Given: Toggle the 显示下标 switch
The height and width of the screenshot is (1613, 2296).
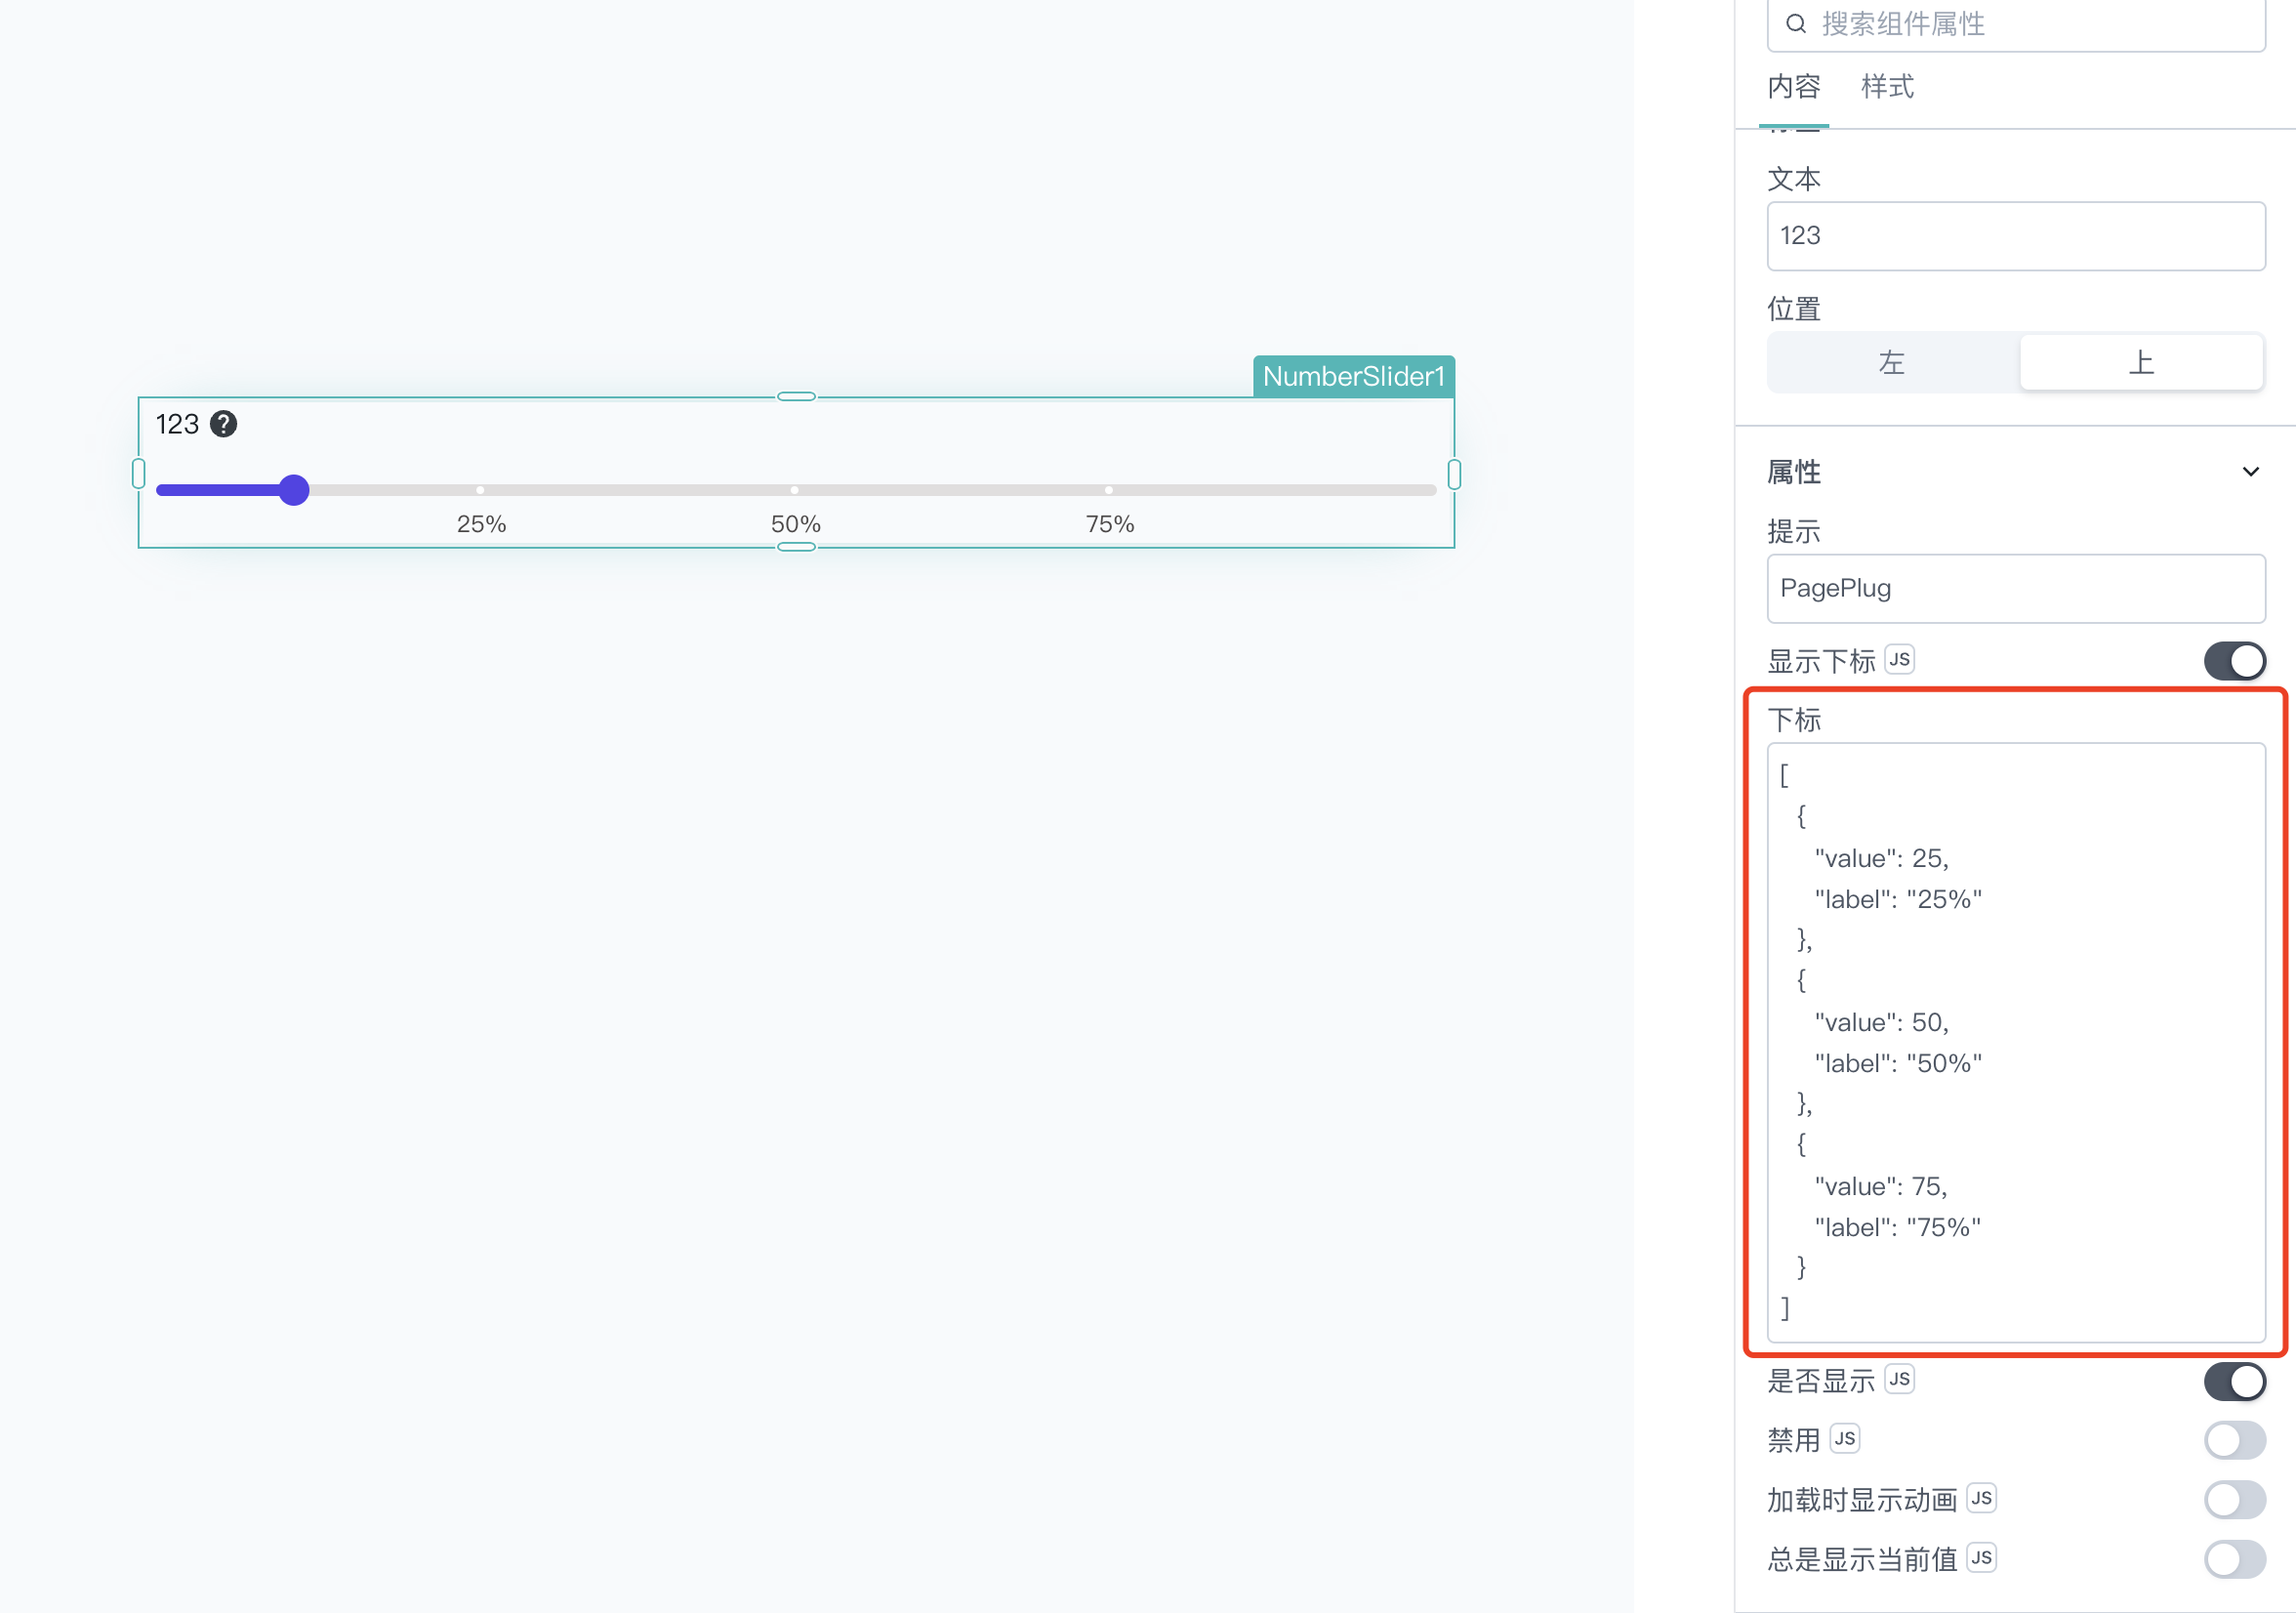Looking at the screenshot, I should [2234, 661].
